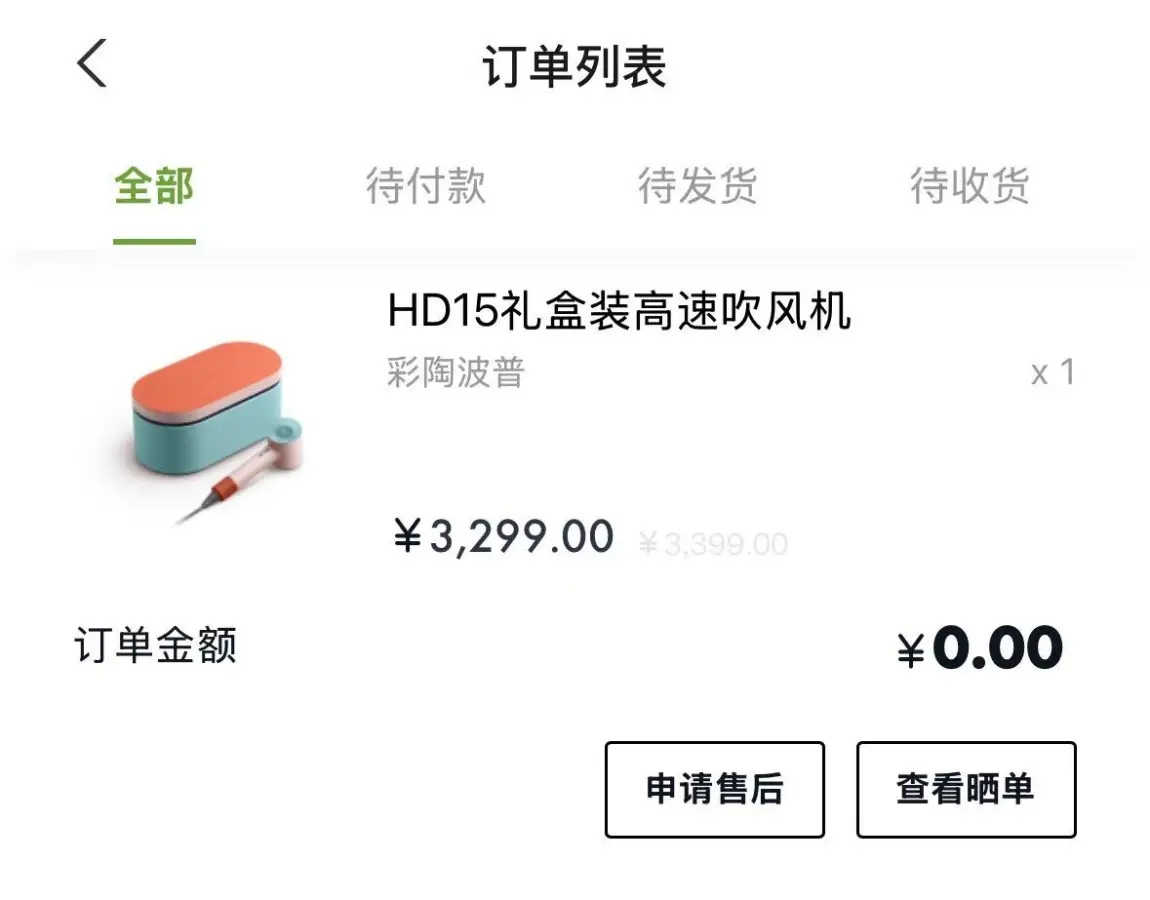Image resolution: width=1150 pixels, height=900 pixels.
Task: Go back using the top-left arrow
Action: (x=92, y=64)
